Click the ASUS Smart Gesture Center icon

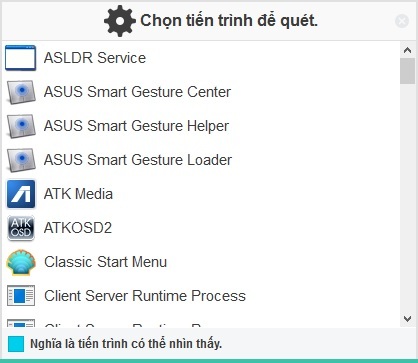coord(21,92)
